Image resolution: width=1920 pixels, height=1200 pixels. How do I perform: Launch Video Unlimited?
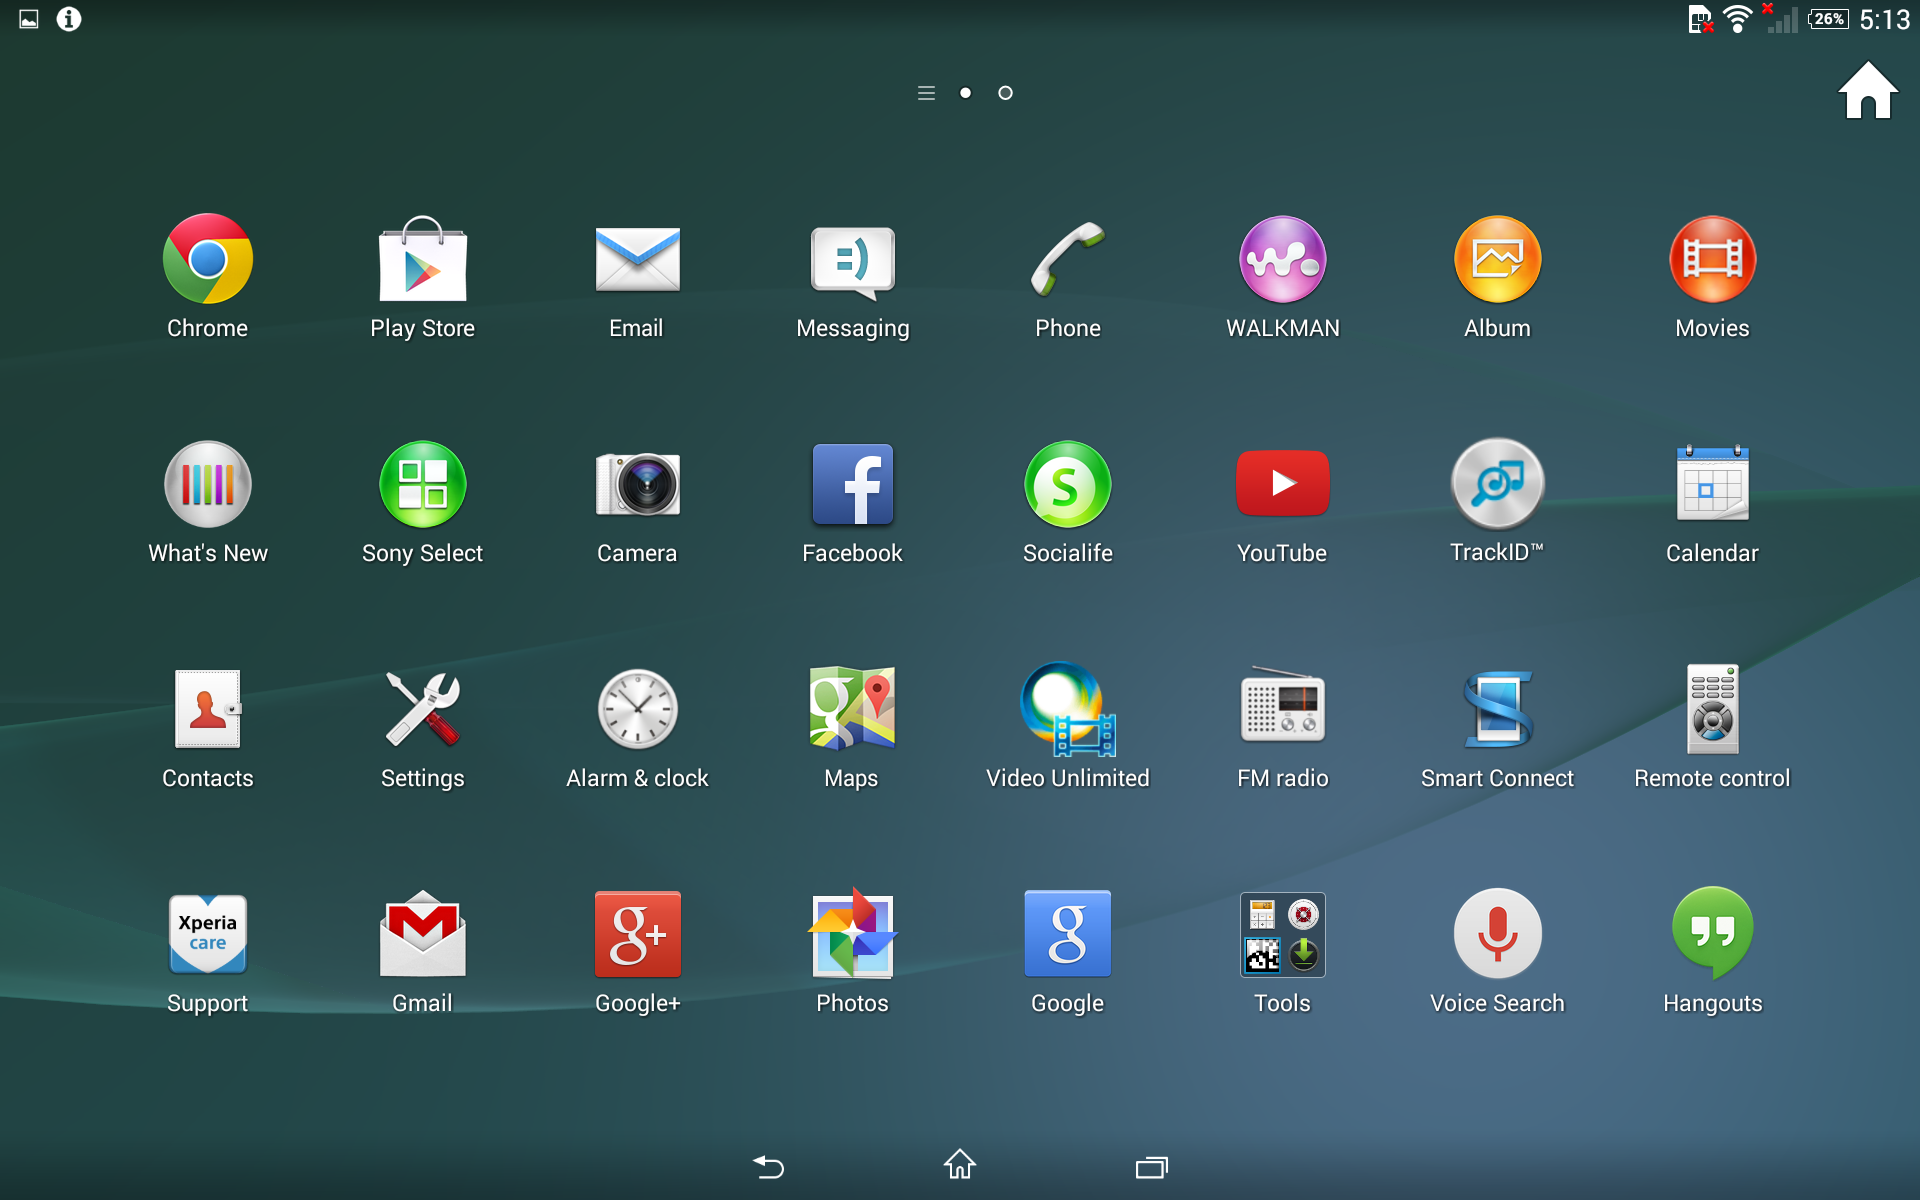coord(1067,710)
